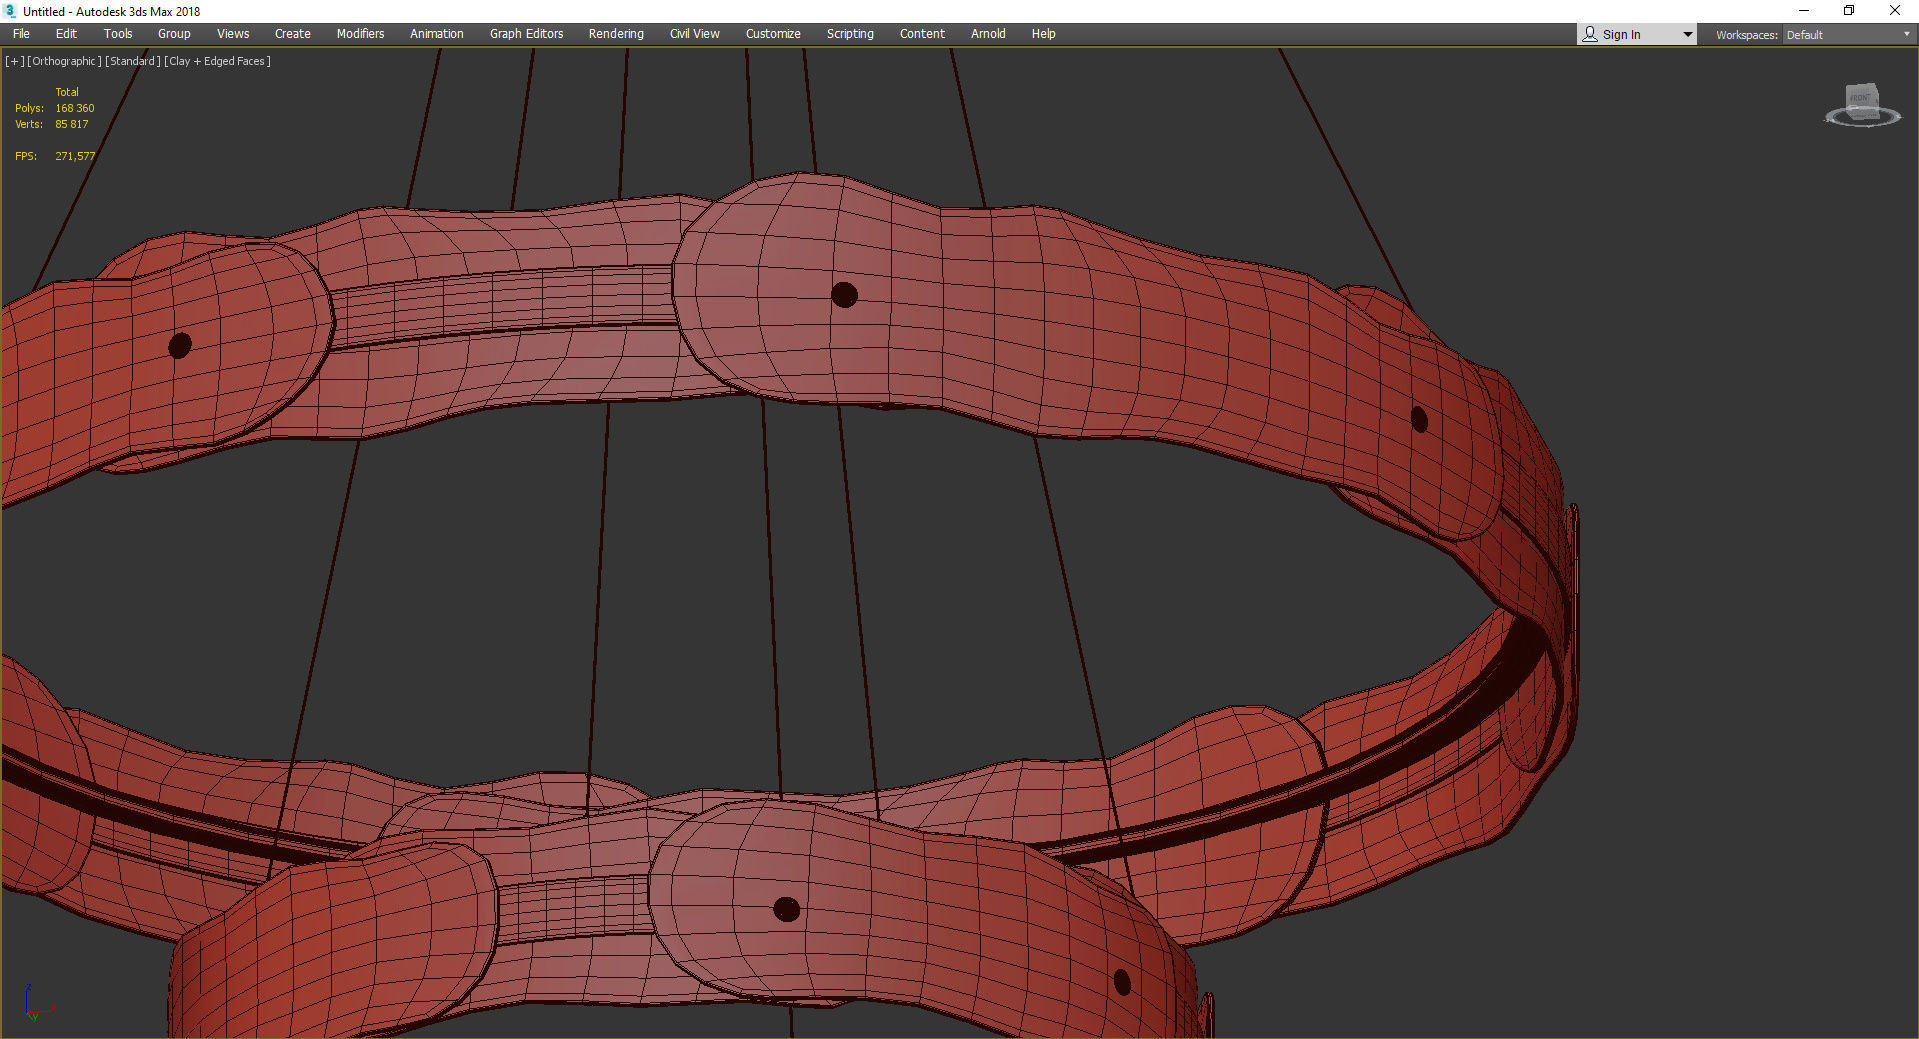The height and width of the screenshot is (1039, 1919).
Task: Open the Standard viewport shading label menu
Action: [x=133, y=61]
